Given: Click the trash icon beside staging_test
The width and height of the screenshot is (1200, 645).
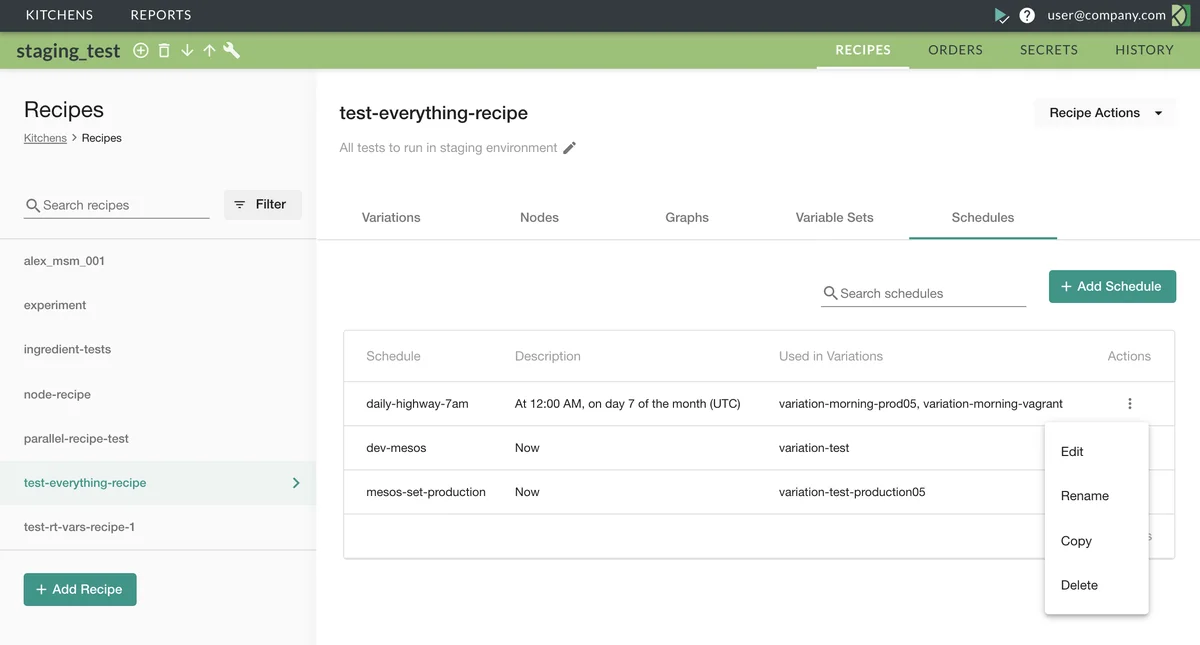Looking at the screenshot, I should click(x=164, y=50).
